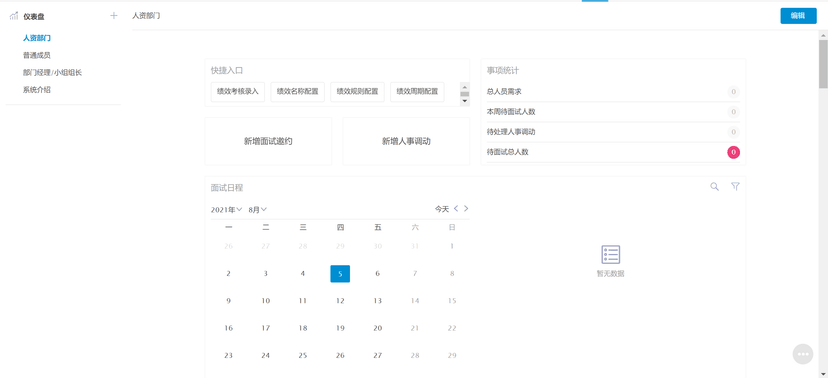Go to previous month with left arrow
The width and height of the screenshot is (828, 378).
456,209
